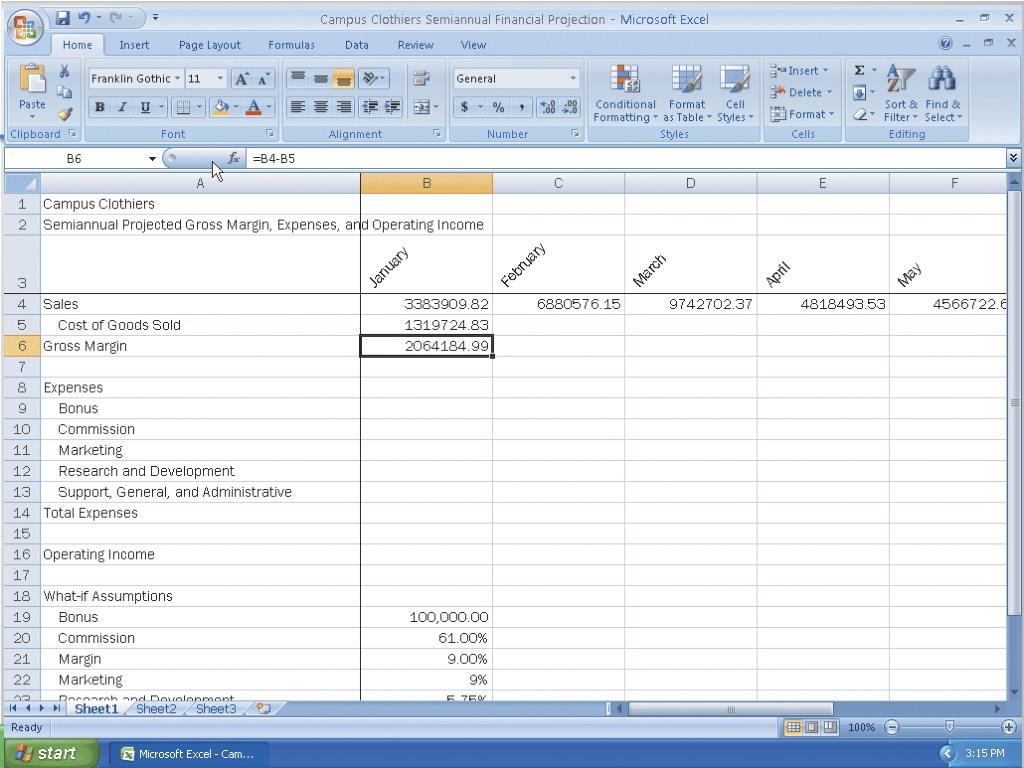Switch to Sheet2 worksheet tab
Image resolution: width=1024 pixels, height=768 pixels.
pyautogui.click(x=156, y=709)
